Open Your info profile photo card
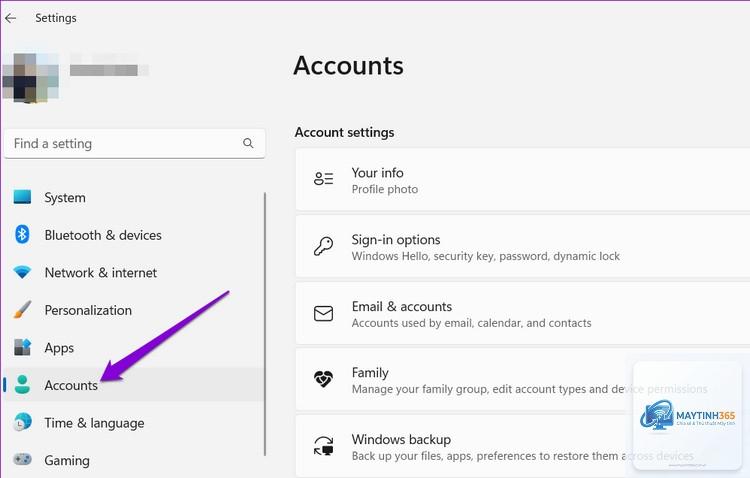Viewport: 750px width, 478px height. pyautogui.click(x=523, y=179)
